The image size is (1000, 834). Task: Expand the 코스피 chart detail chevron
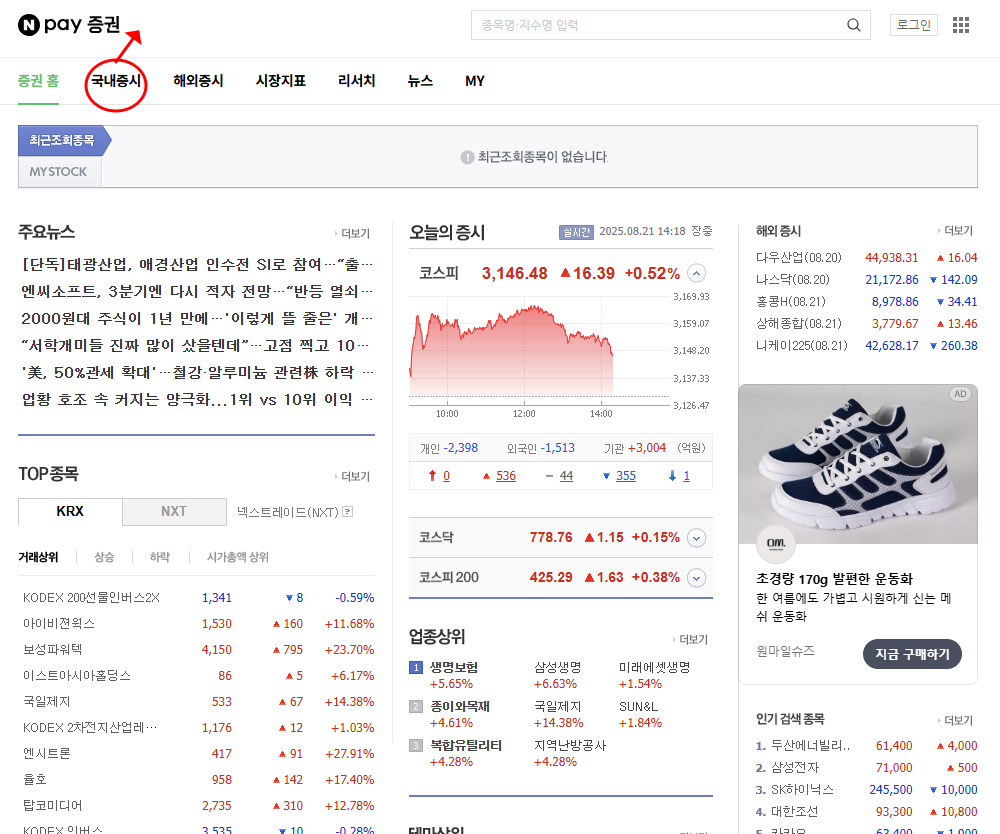(x=696, y=272)
